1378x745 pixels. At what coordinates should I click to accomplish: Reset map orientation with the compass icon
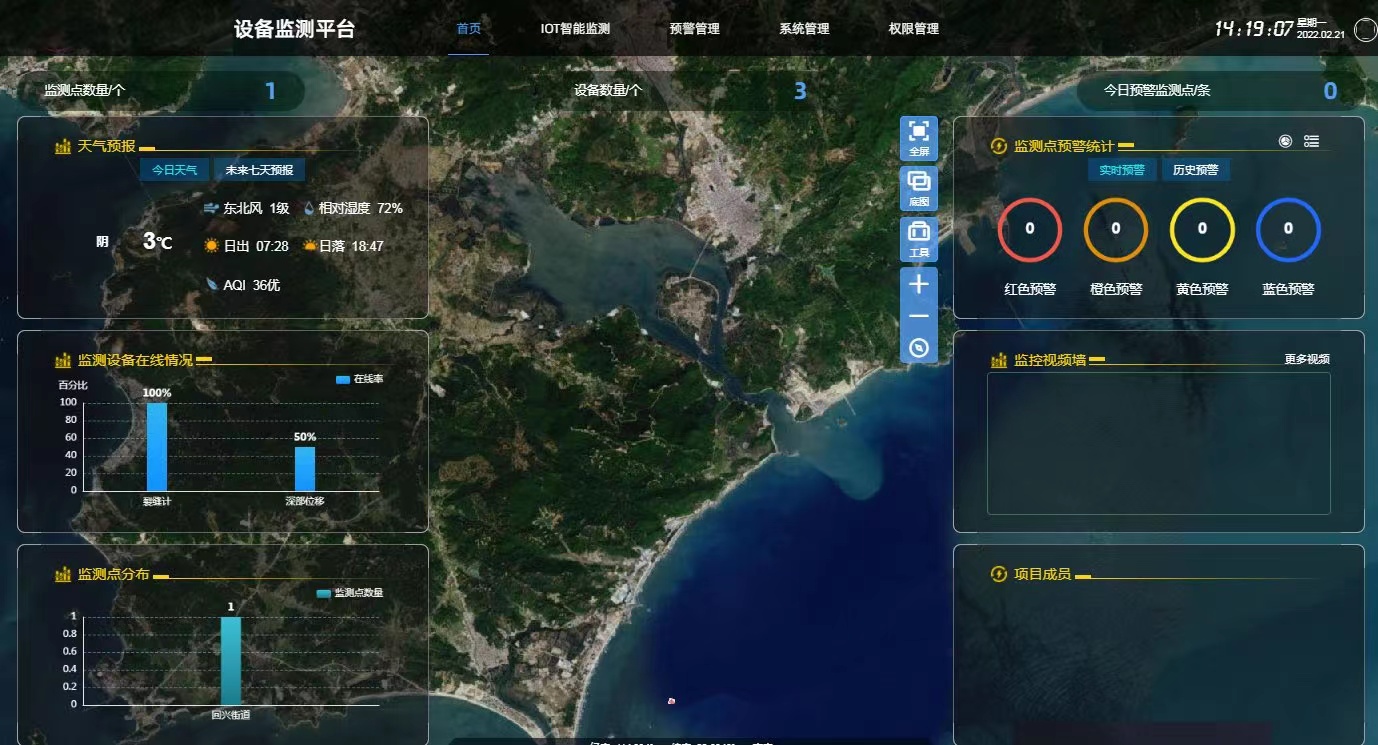918,347
